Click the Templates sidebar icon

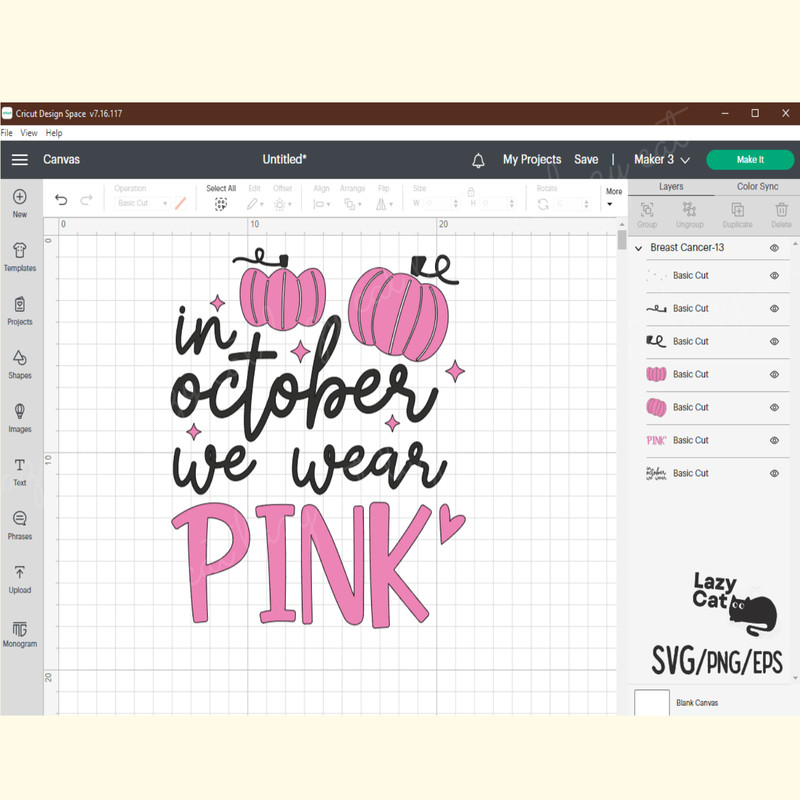[x=20, y=257]
